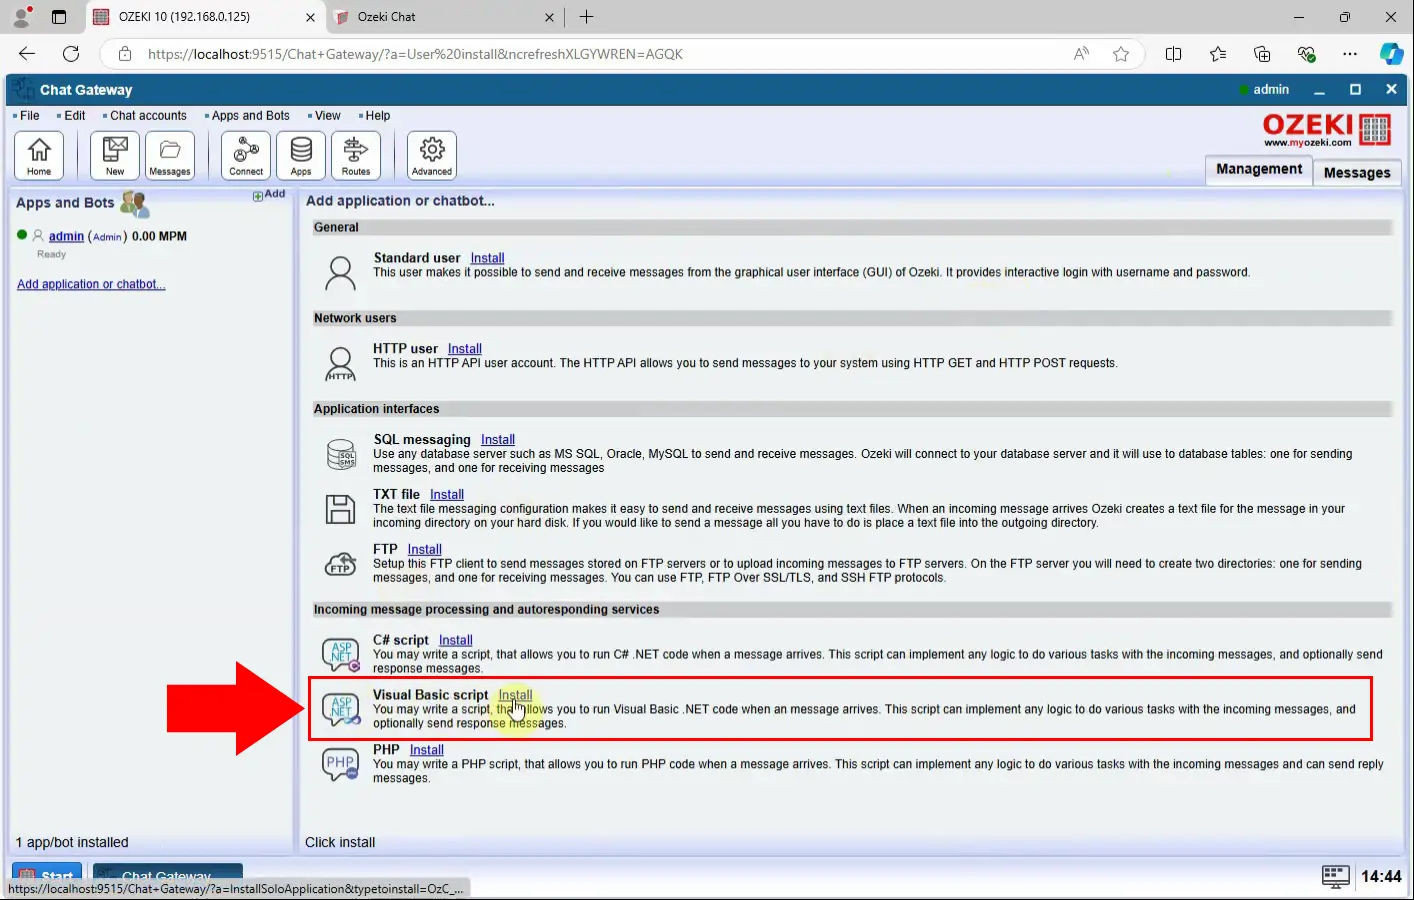The image size is (1414, 900).
Task: Open a new browser tab
Action: (587, 17)
